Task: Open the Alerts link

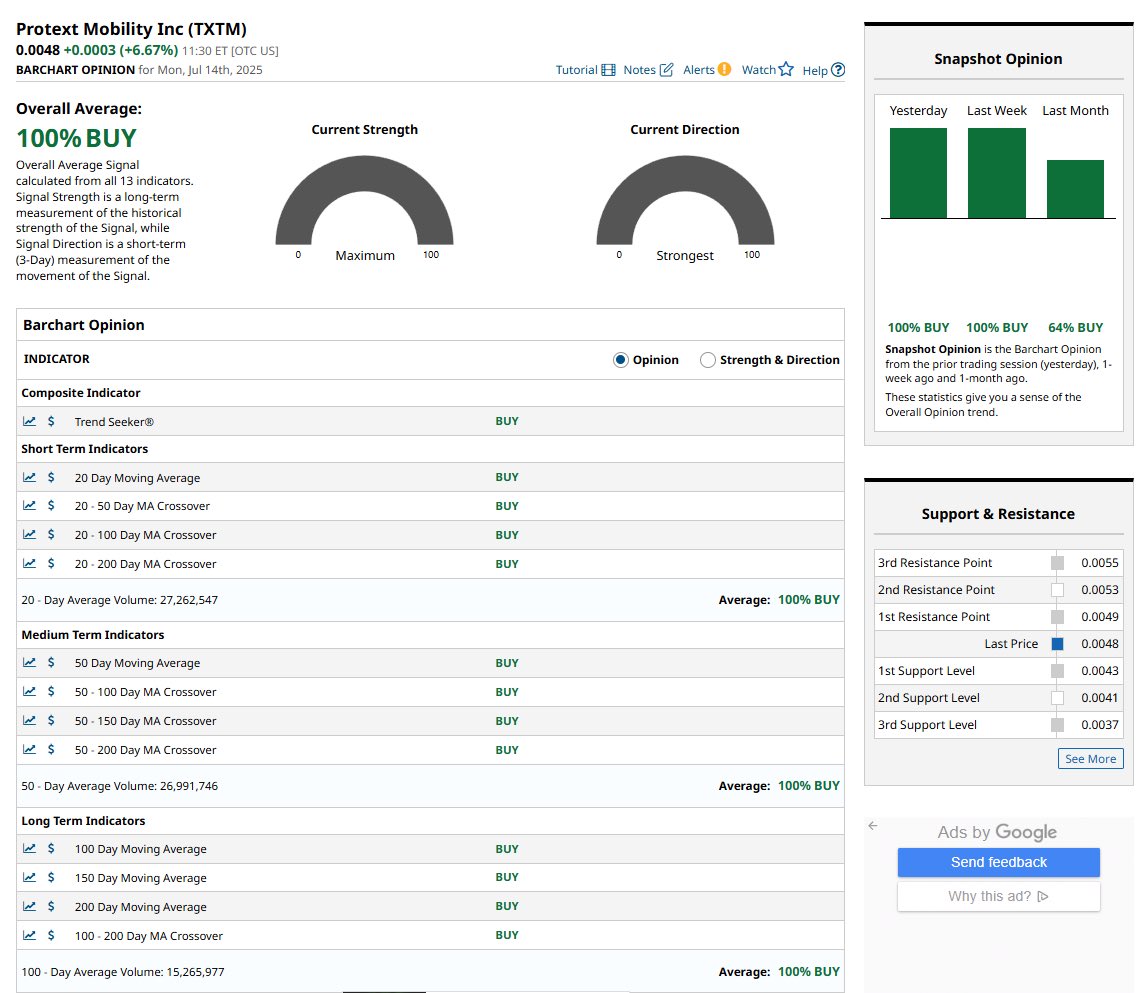Action: click(699, 70)
